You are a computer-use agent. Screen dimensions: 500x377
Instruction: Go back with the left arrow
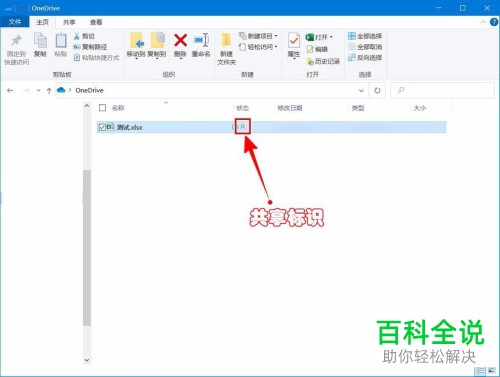coord(10,90)
